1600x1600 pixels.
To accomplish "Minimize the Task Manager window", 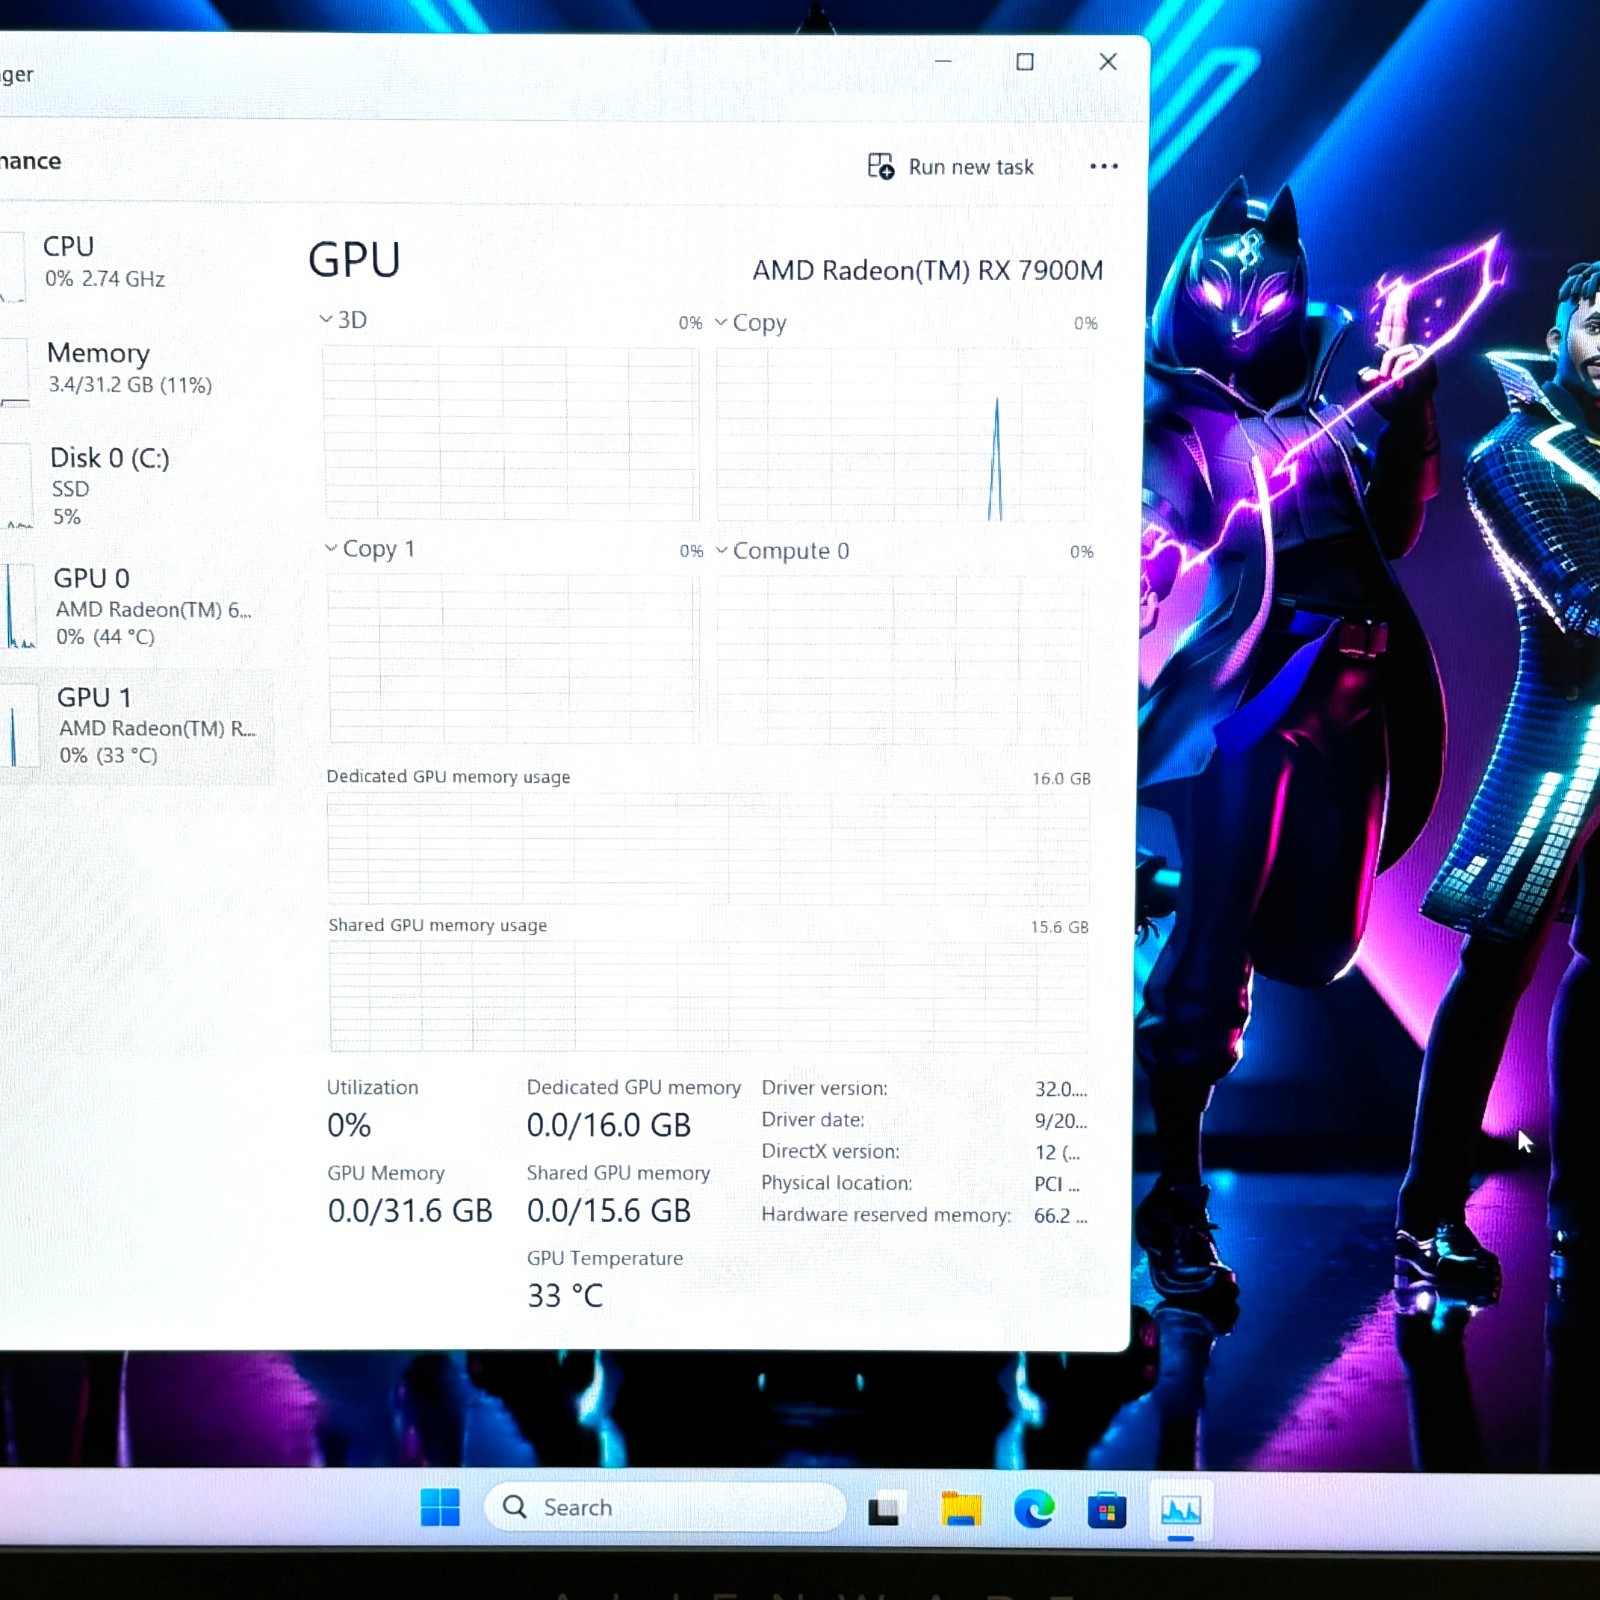I will pos(943,61).
